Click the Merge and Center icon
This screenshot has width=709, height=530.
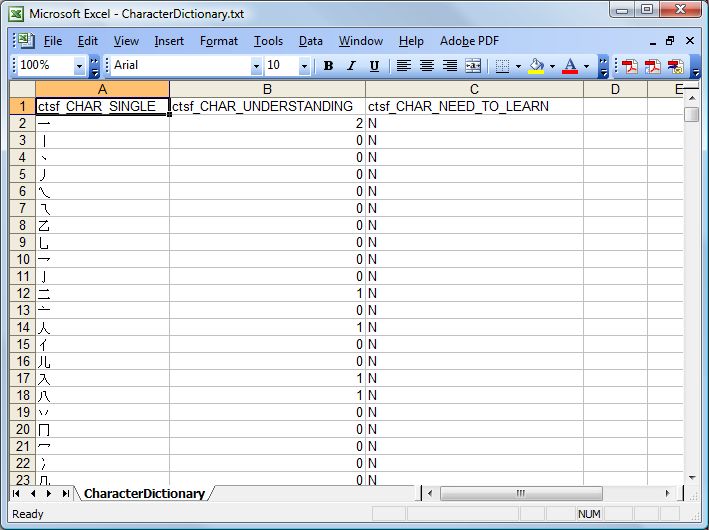(473, 66)
